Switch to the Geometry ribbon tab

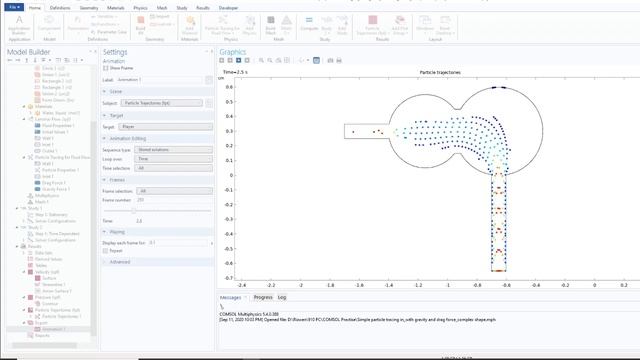point(89,8)
